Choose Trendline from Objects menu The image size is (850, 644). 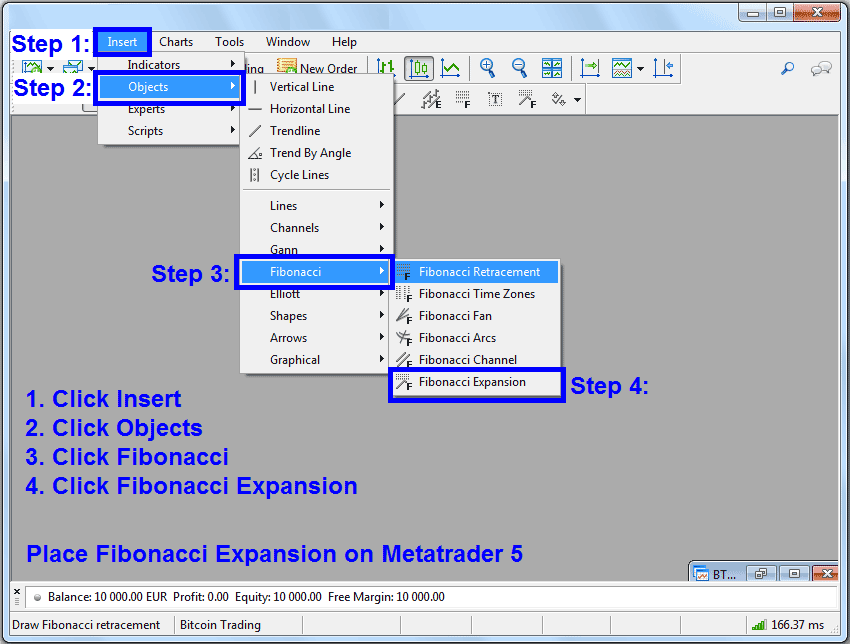pos(317,131)
